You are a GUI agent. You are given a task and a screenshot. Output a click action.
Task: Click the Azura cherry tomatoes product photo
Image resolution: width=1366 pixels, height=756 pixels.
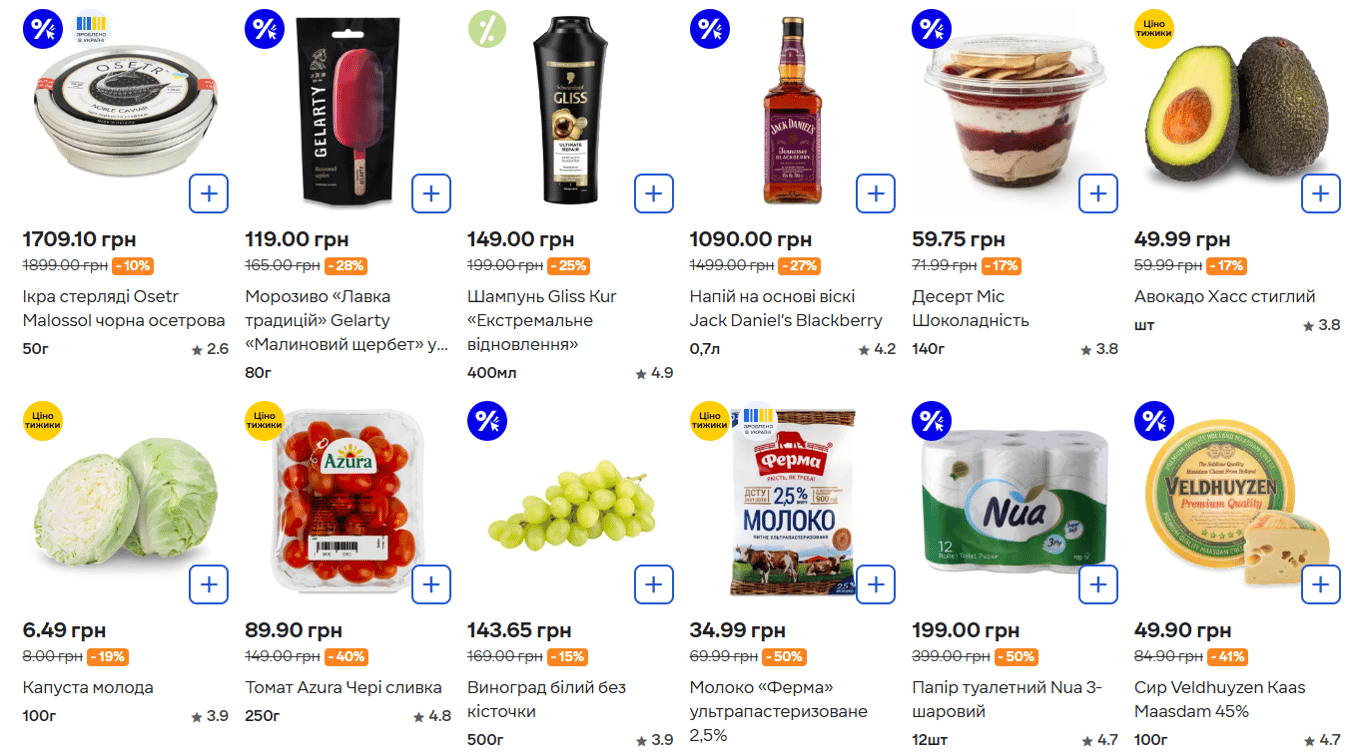pyautogui.click(x=345, y=510)
